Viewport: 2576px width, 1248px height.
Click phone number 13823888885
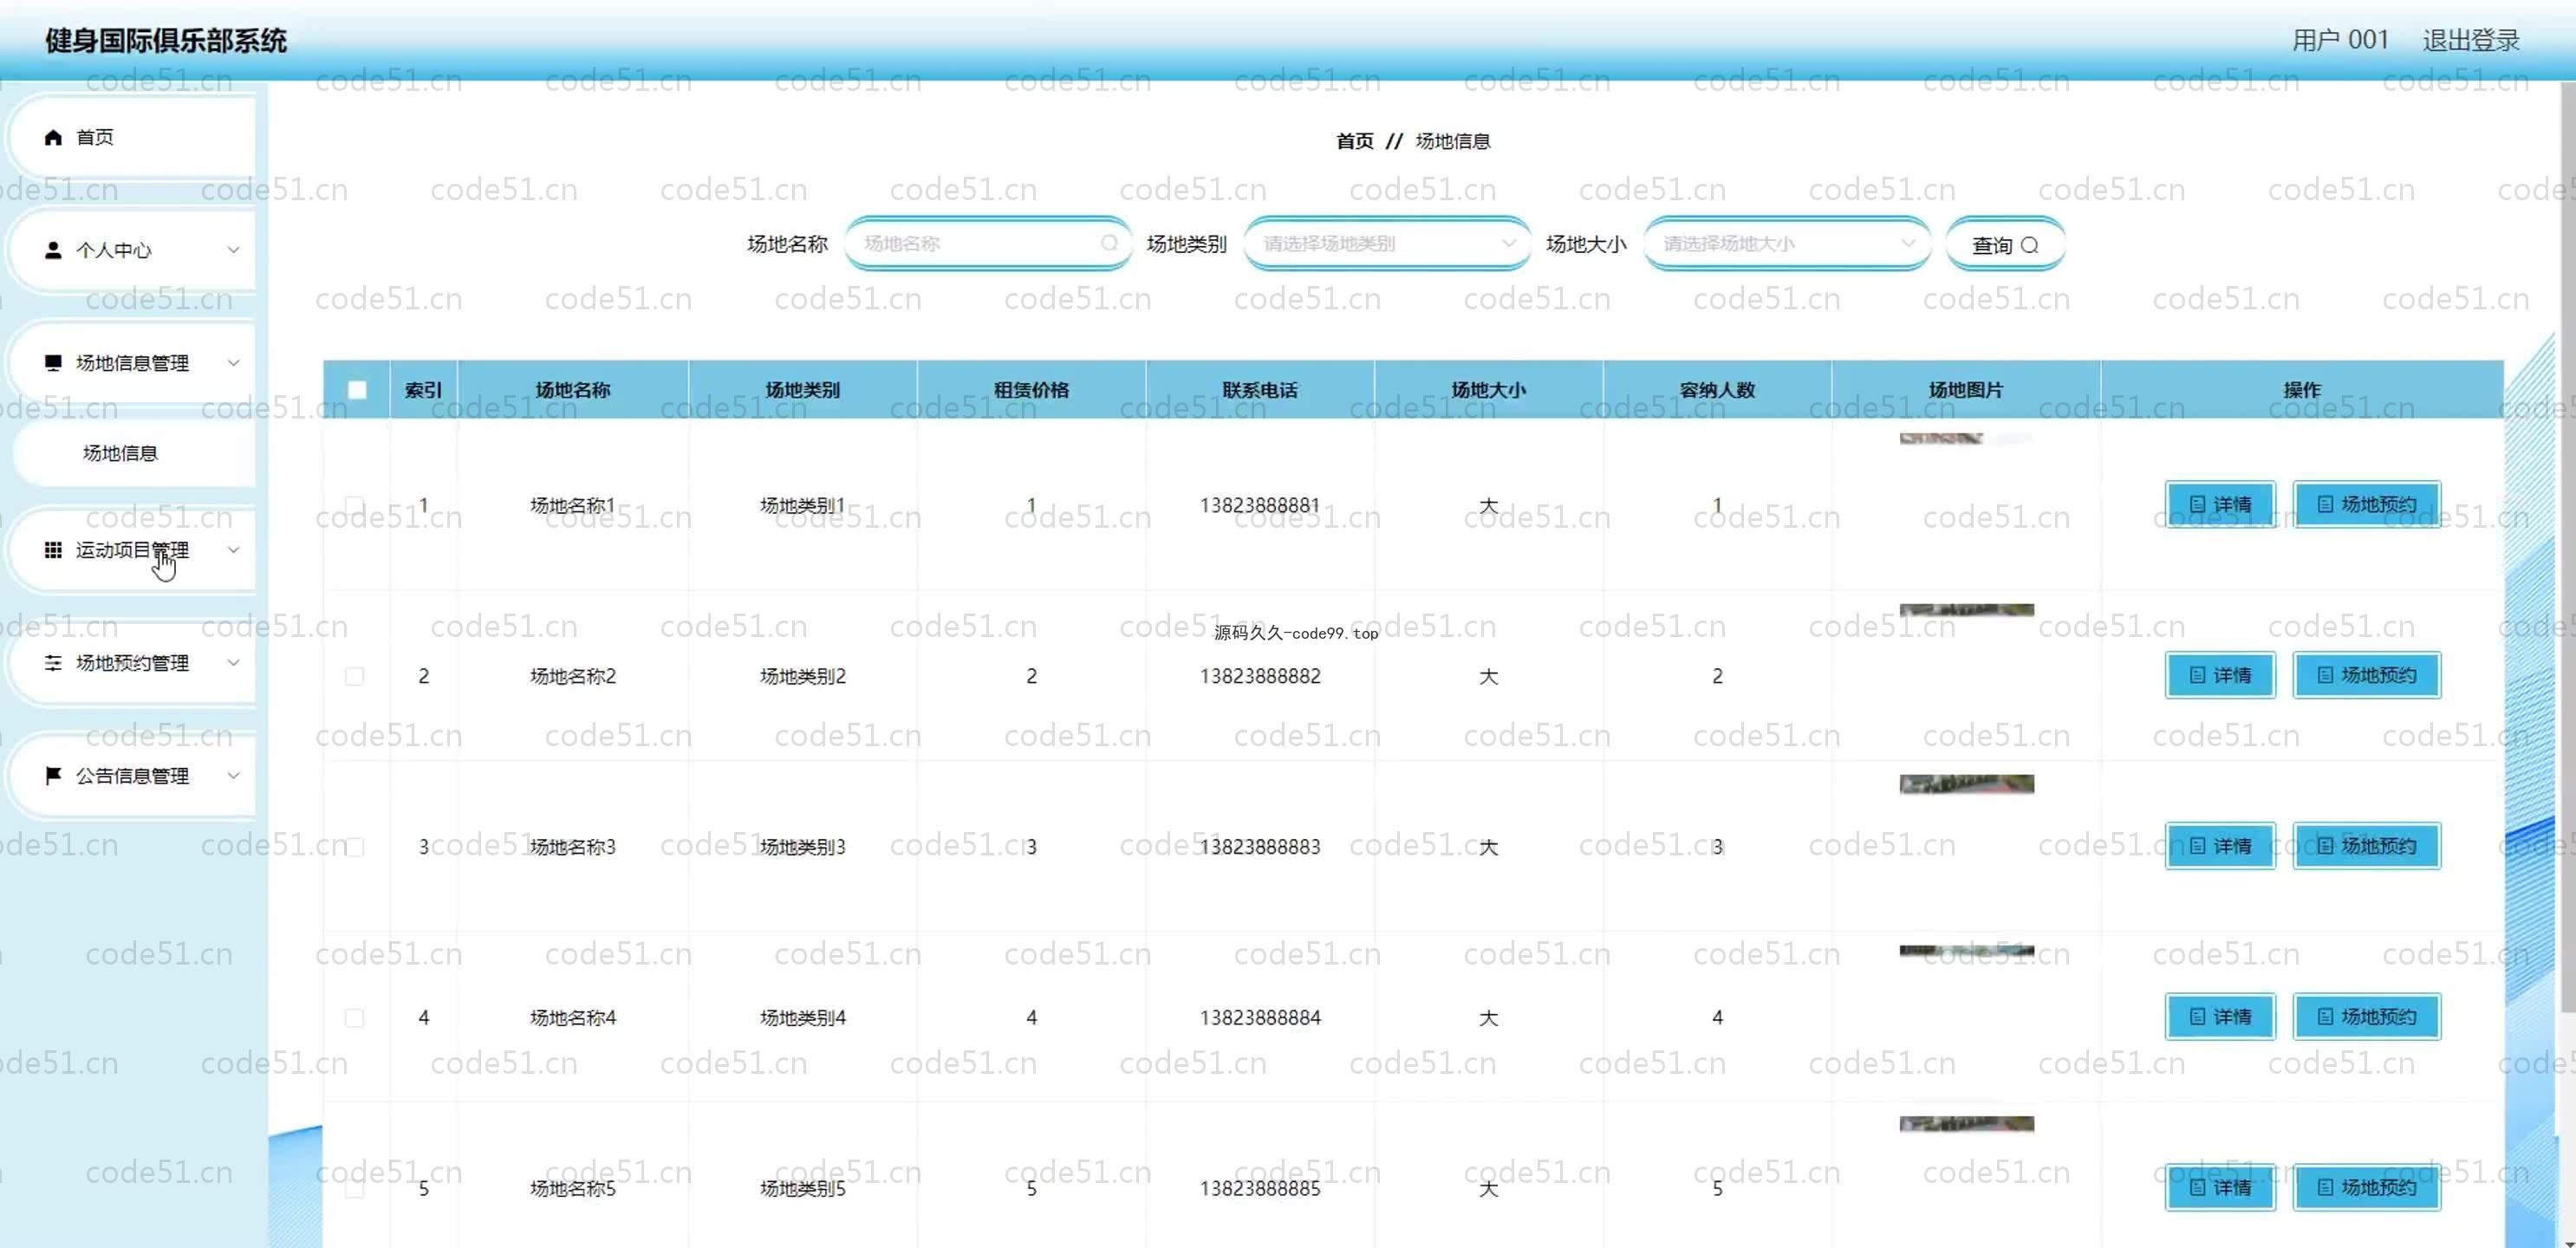click(1260, 1188)
